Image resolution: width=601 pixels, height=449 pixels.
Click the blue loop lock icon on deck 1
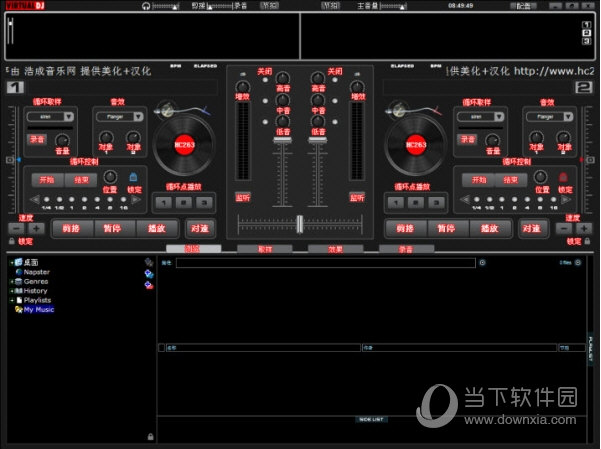click(x=133, y=177)
